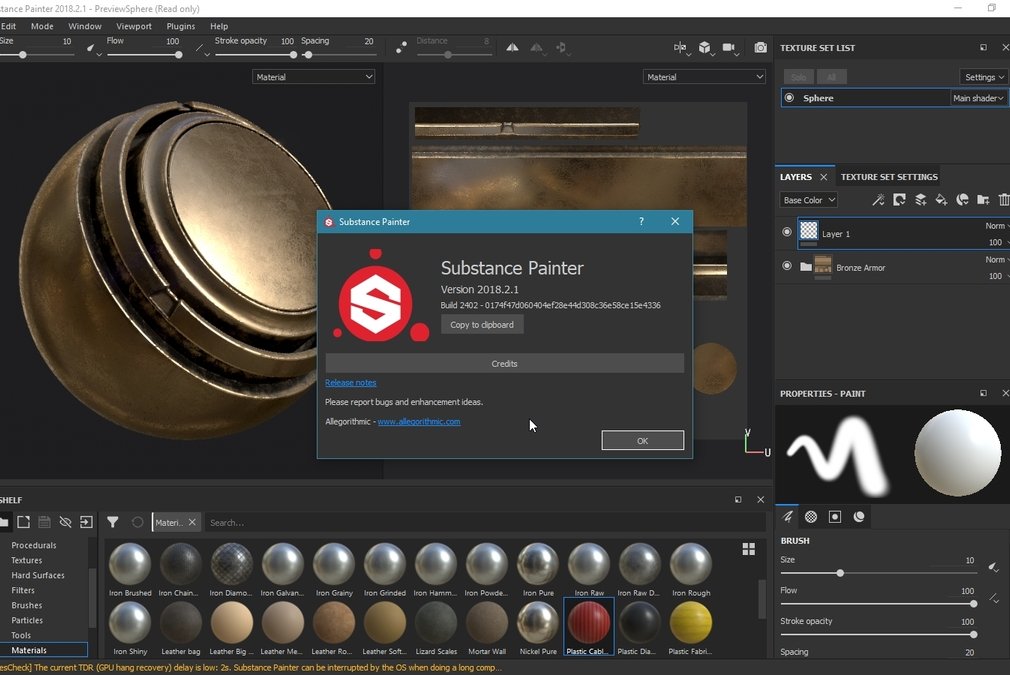Open the Base Color channel dropdown
Viewport: 1010px width, 675px height.
(808, 200)
